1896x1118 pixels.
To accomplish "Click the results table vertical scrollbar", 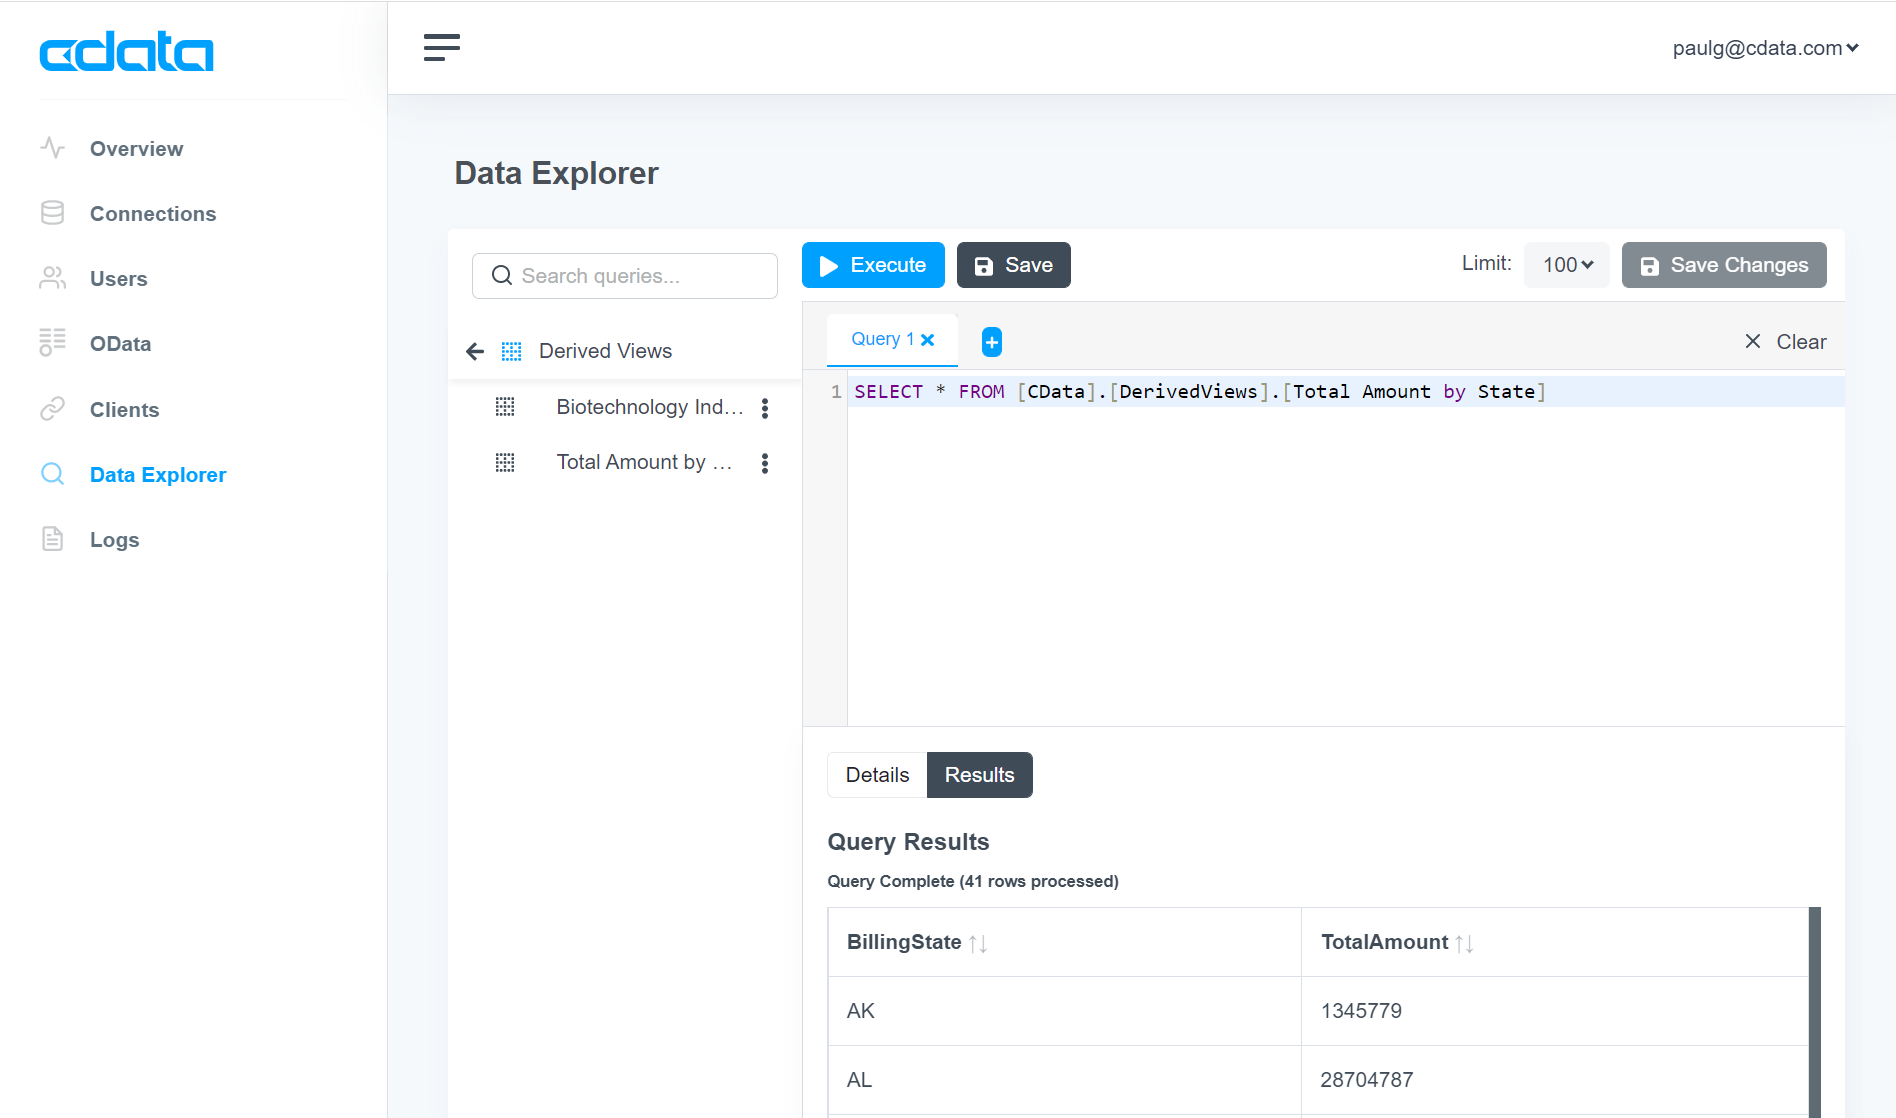I will tap(1815, 1012).
